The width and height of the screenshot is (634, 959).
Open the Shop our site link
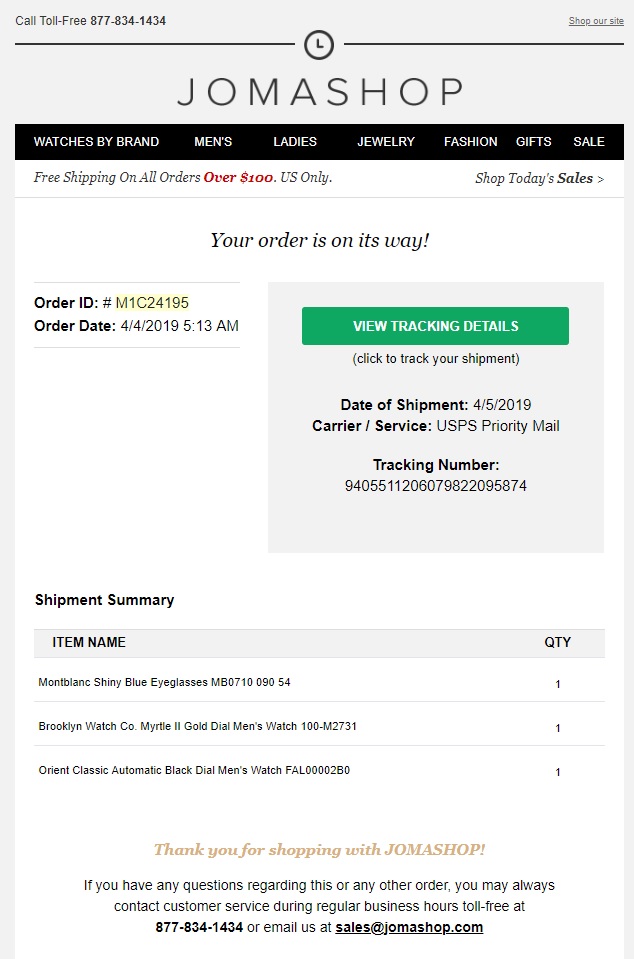pos(596,21)
